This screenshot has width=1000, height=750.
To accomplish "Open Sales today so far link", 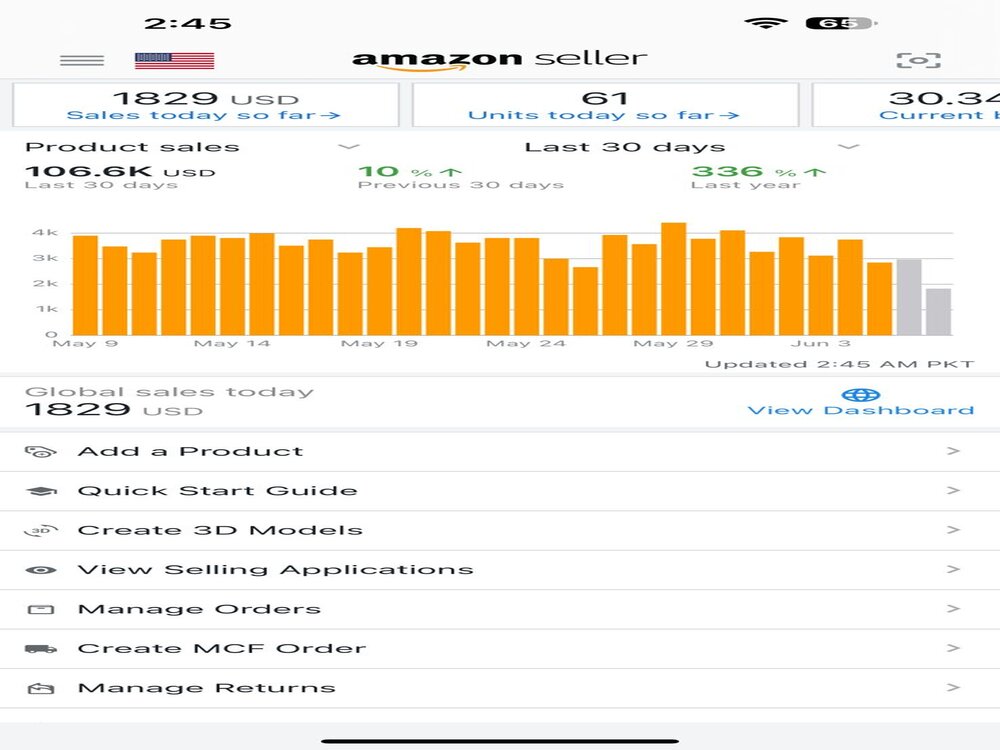I will click(x=203, y=115).
